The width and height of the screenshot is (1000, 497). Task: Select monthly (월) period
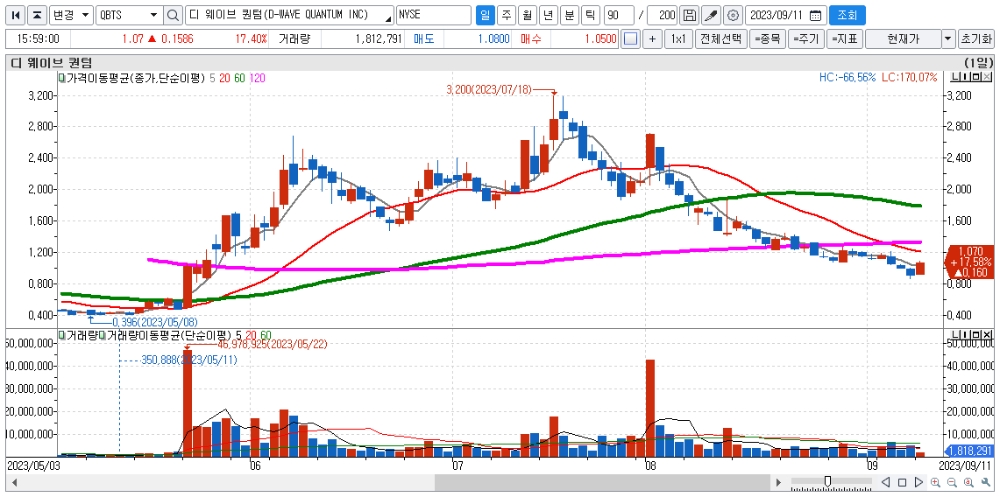[x=527, y=15]
